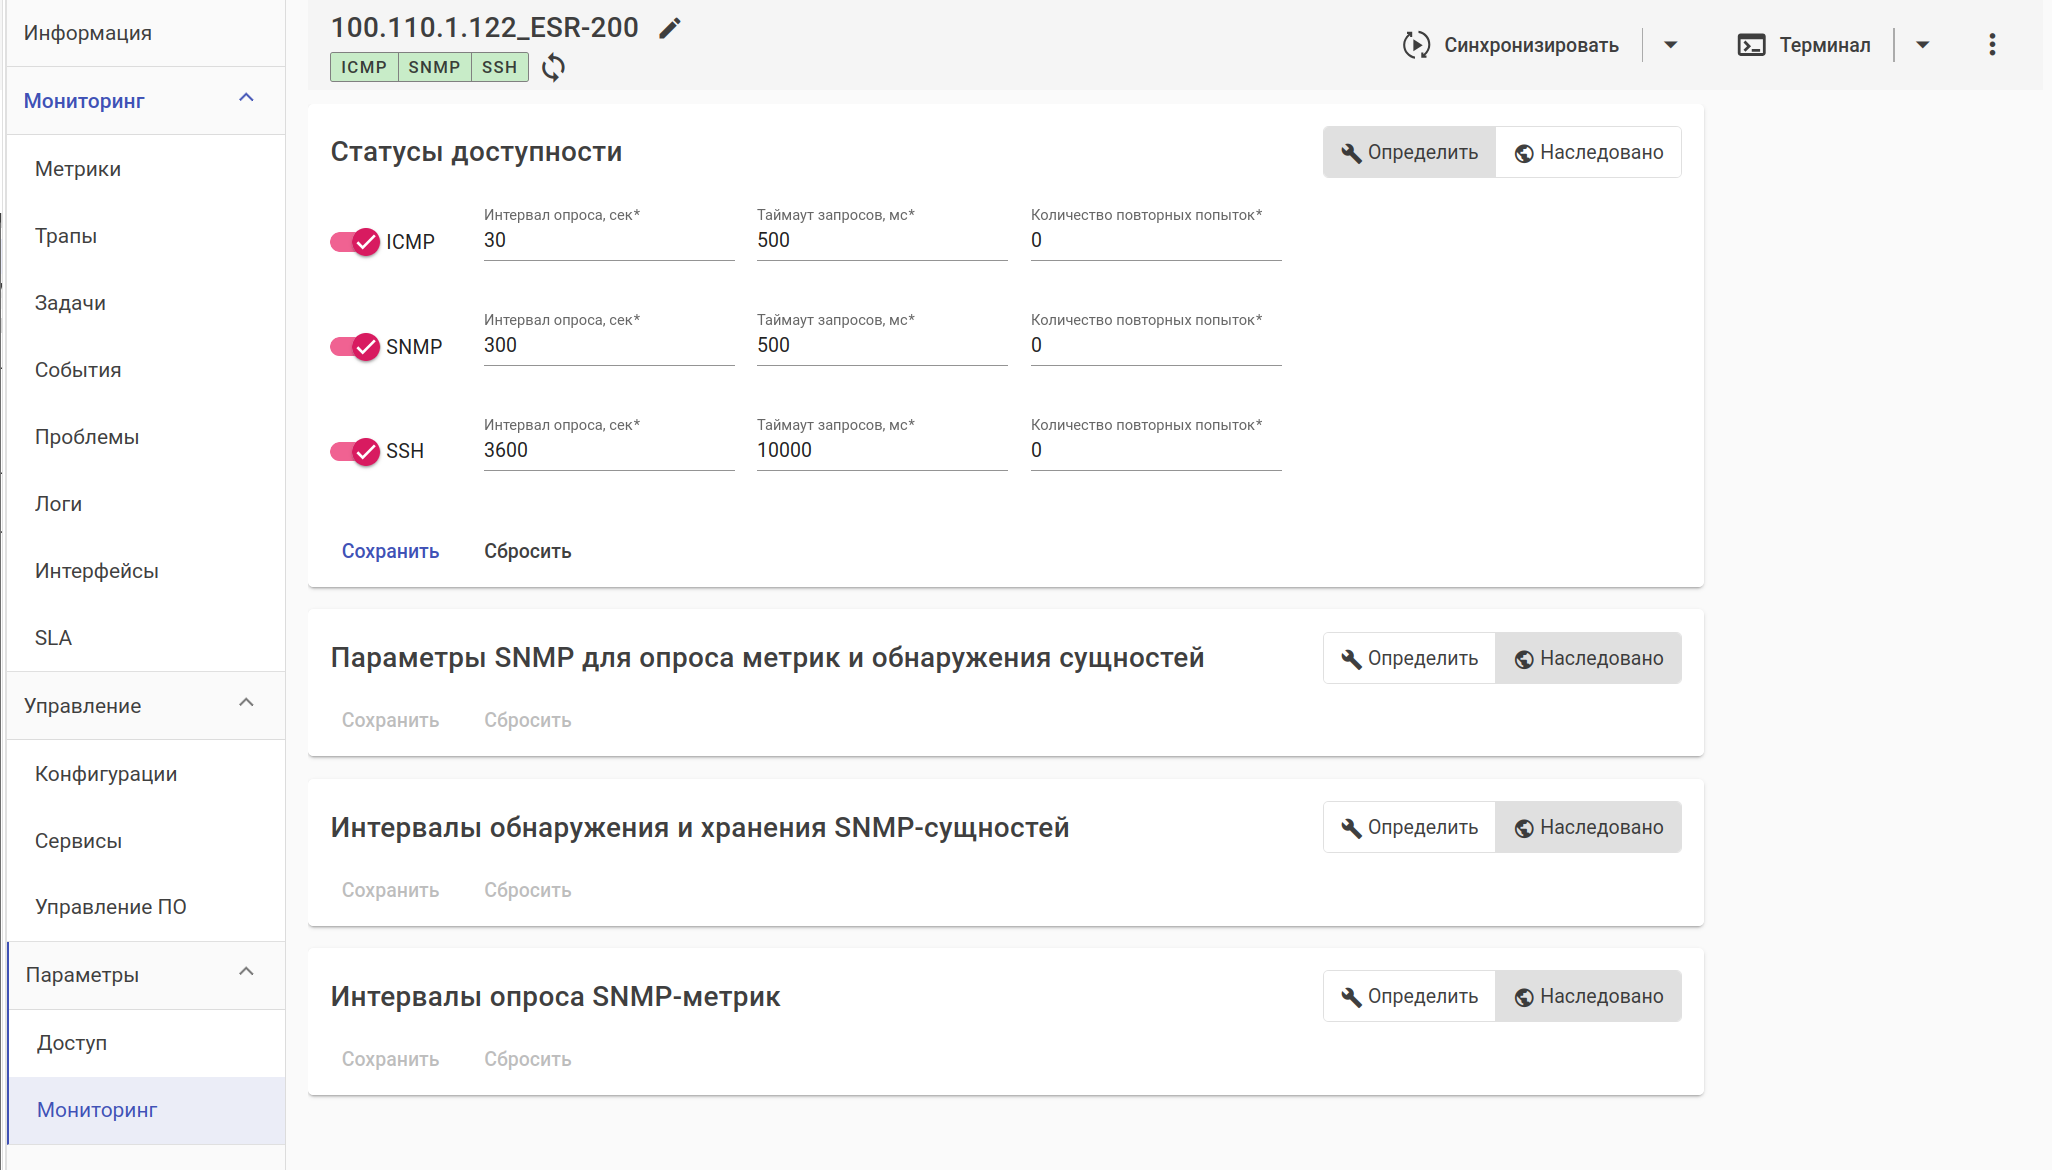Click Сохранить in Статусы доступности
The height and width of the screenshot is (1170, 2052).
click(x=390, y=551)
